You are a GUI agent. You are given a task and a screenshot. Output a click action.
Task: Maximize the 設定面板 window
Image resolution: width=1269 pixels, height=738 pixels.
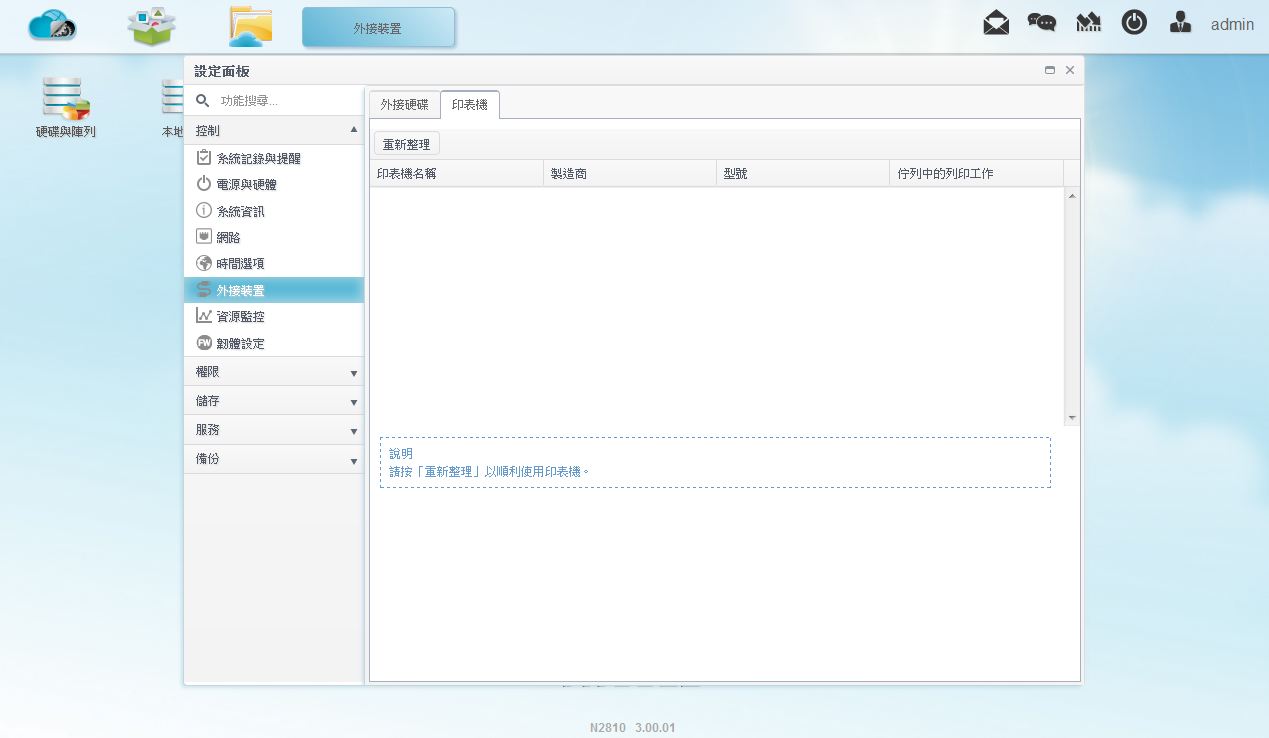coord(1050,71)
